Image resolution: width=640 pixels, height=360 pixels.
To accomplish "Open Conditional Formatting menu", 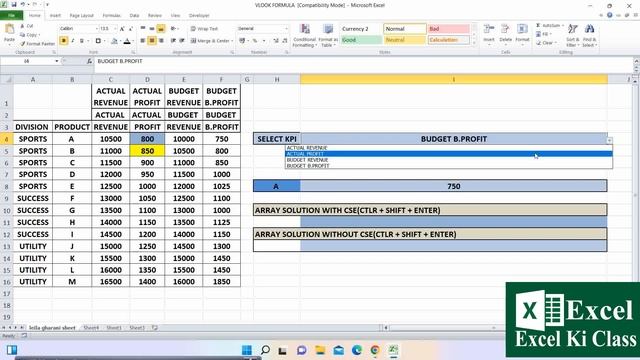I will coord(304,36).
